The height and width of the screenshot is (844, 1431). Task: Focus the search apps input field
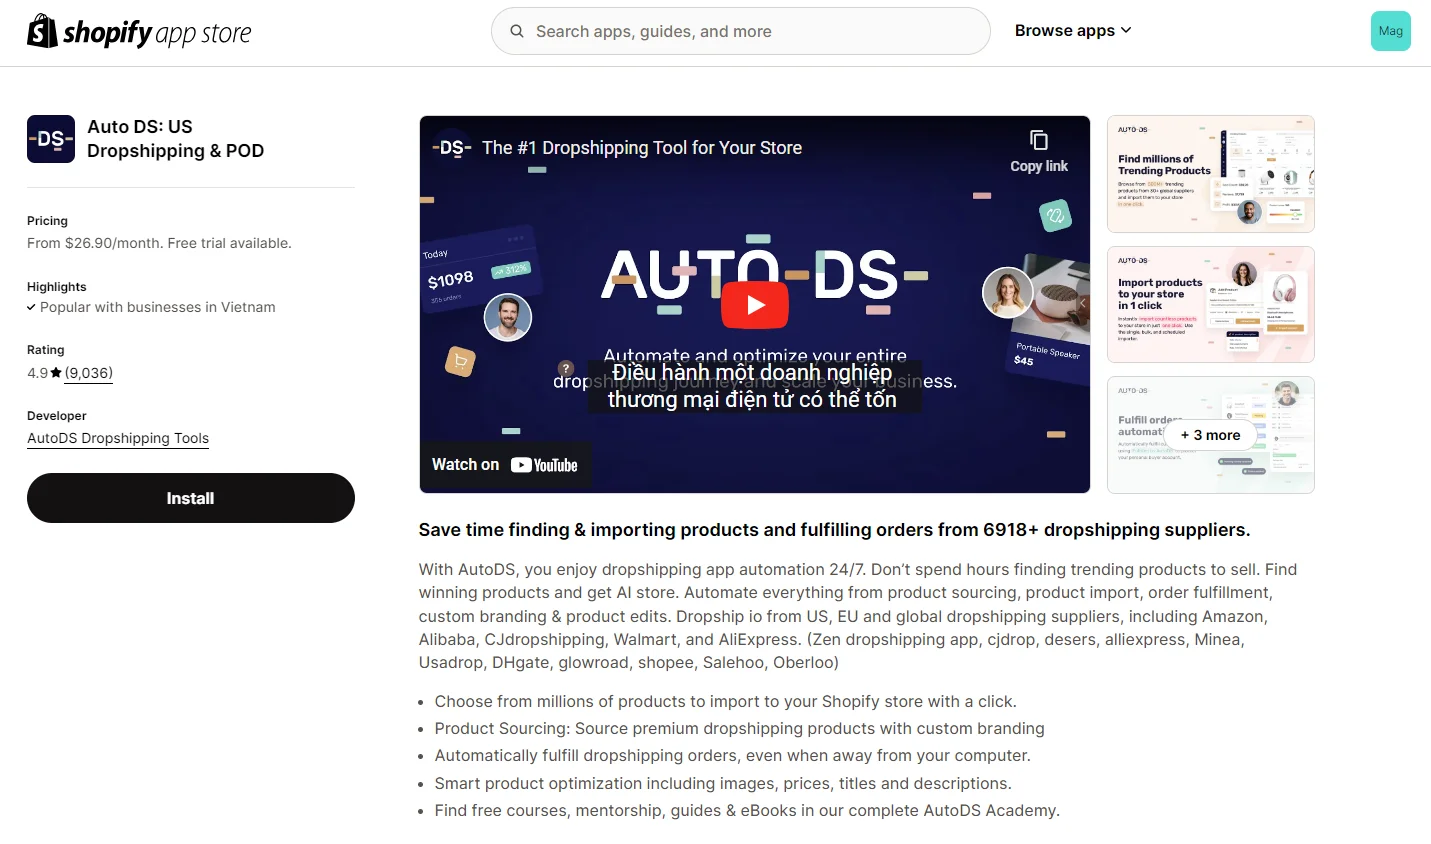click(x=750, y=31)
